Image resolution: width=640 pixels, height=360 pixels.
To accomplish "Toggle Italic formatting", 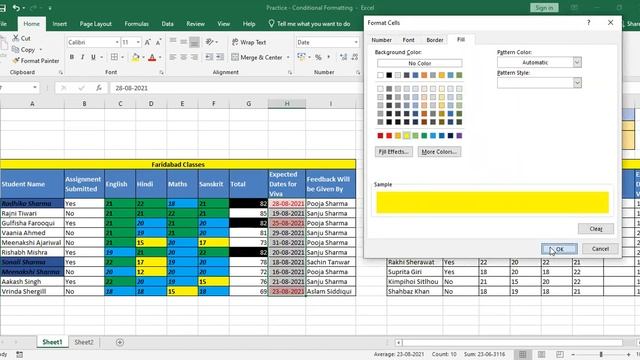I will coord(82,57).
